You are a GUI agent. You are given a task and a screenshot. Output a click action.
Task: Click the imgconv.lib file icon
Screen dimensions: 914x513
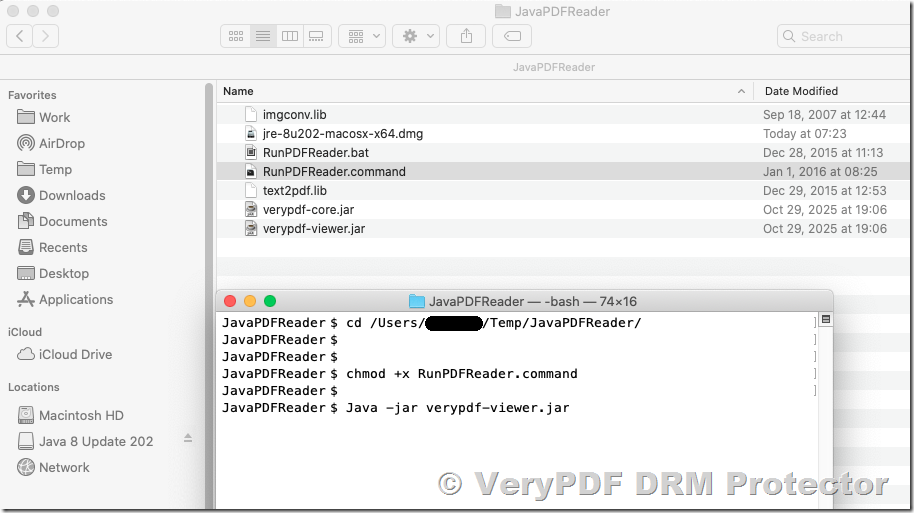tap(251, 115)
